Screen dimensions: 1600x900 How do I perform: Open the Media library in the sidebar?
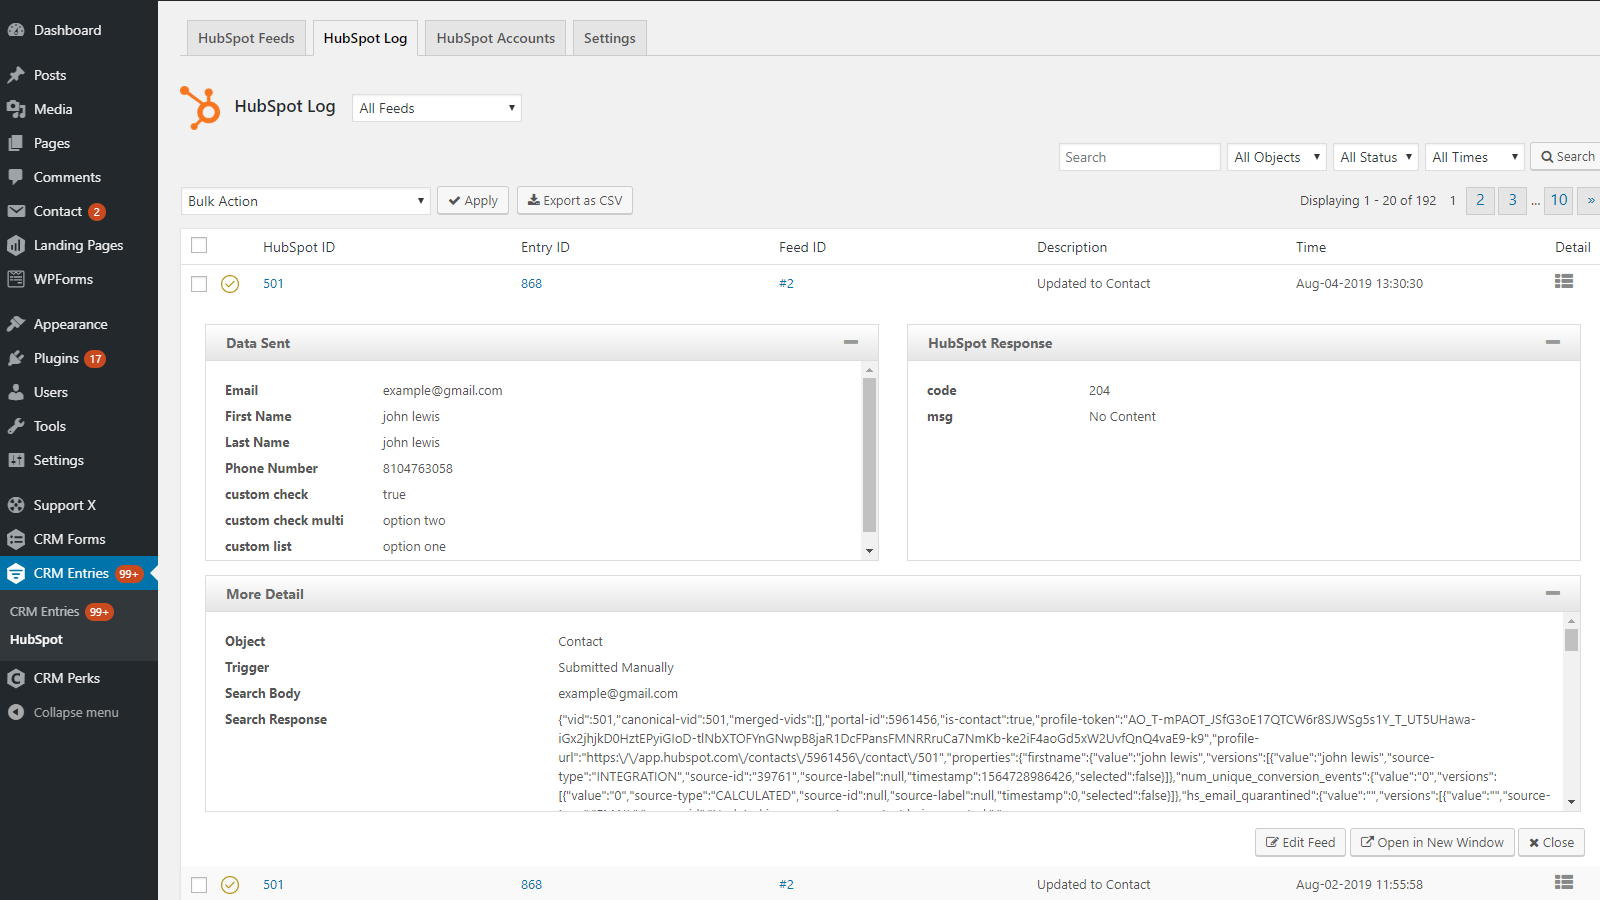52,109
